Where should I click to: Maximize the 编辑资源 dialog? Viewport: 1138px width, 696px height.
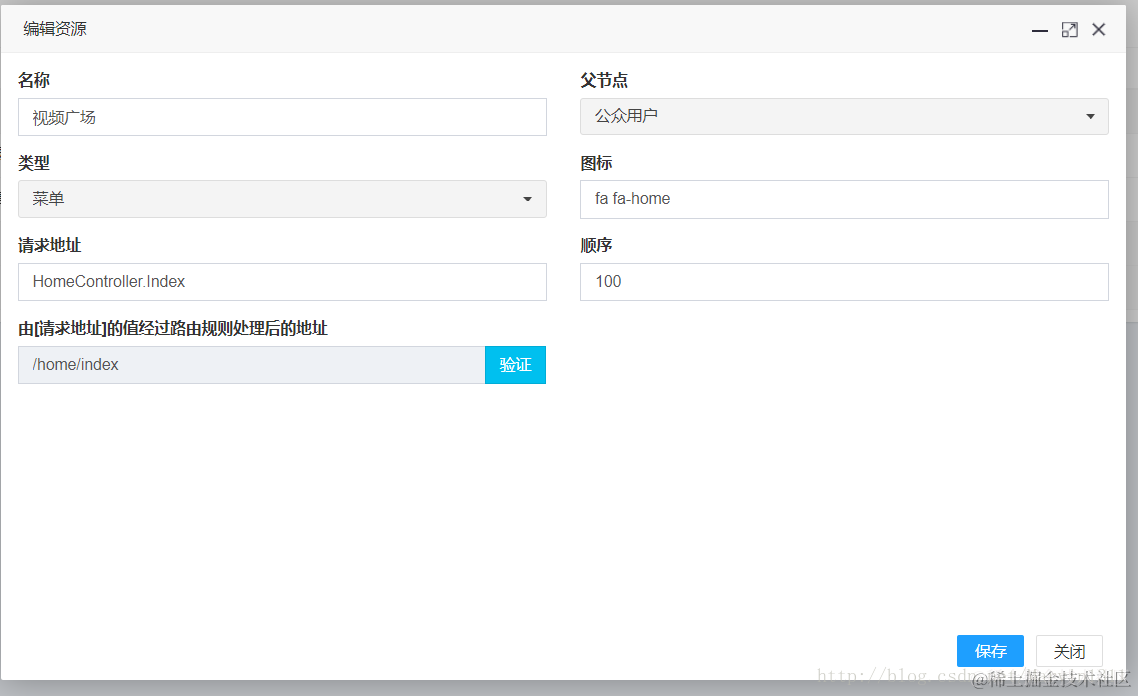pyautogui.click(x=1070, y=30)
